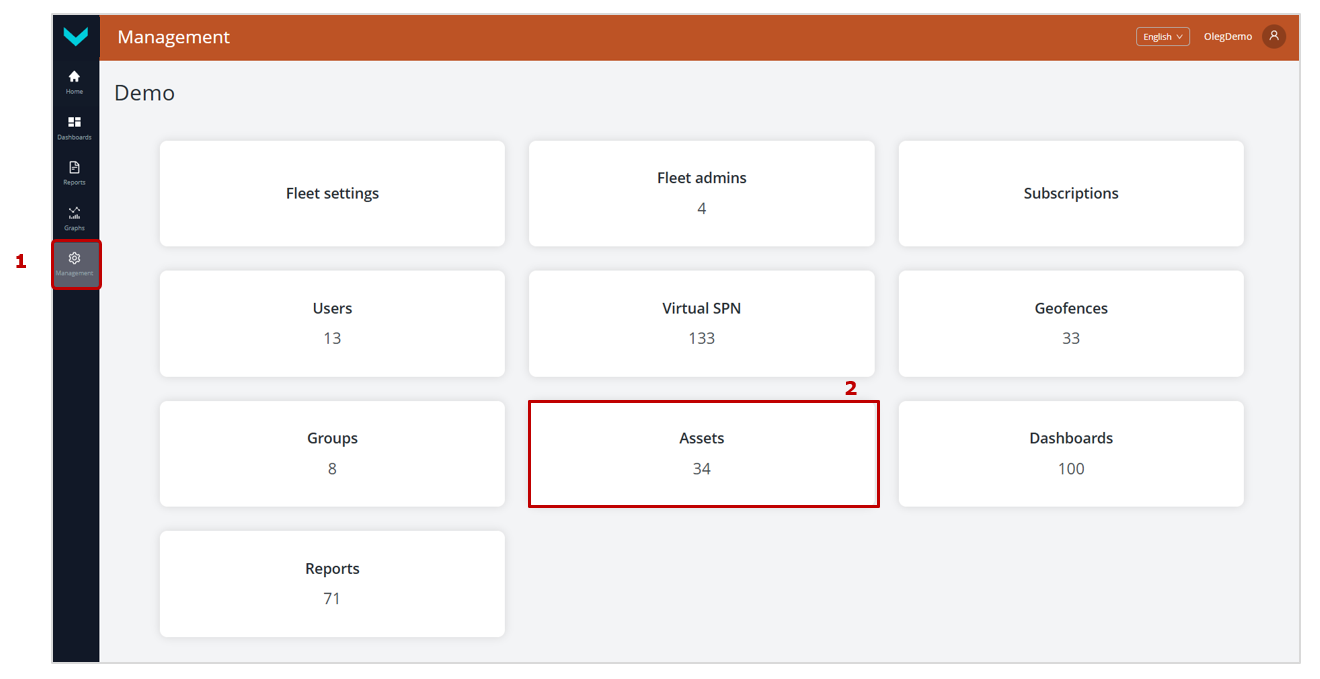Image resolution: width=1320 pixels, height=679 pixels.
Task: Click the teal logo icon in sidebar
Action: [x=75, y=37]
